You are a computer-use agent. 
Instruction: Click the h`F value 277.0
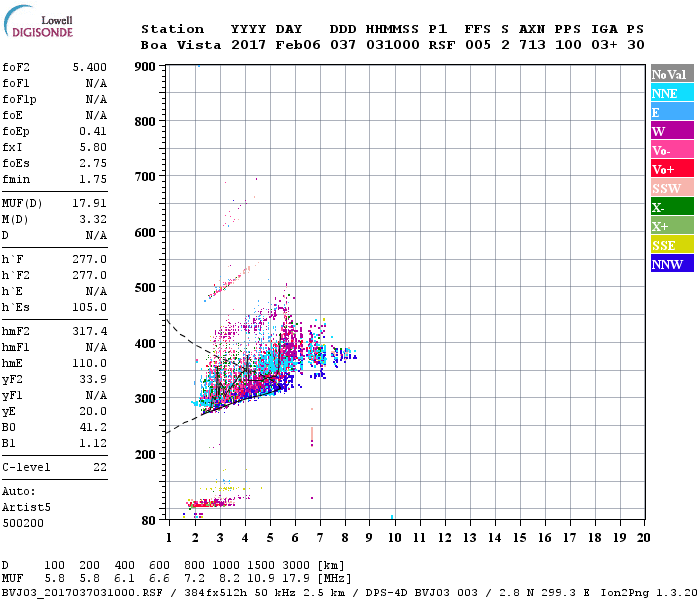coord(90,259)
